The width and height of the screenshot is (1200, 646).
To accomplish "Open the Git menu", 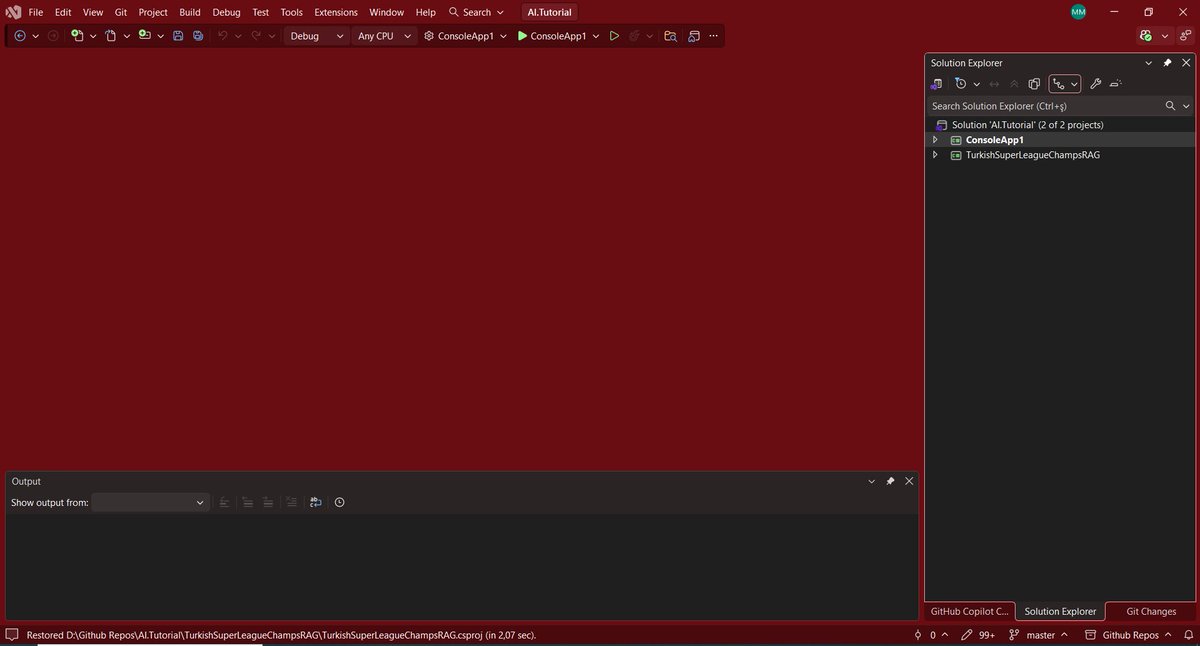I will (x=119, y=12).
